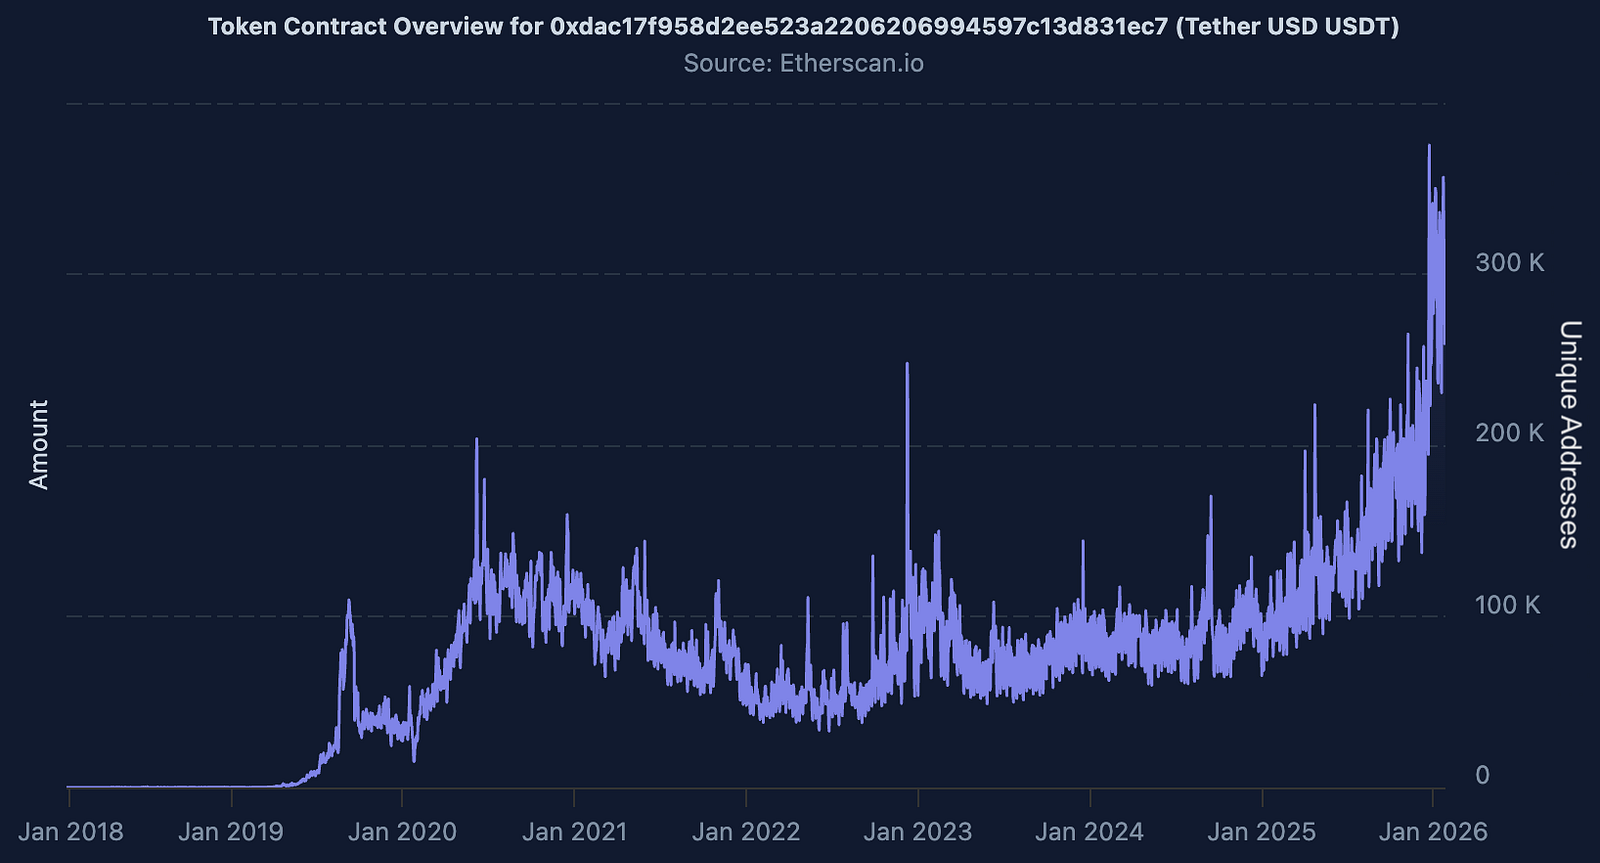Click the Amount axis label

coord(38,445)
